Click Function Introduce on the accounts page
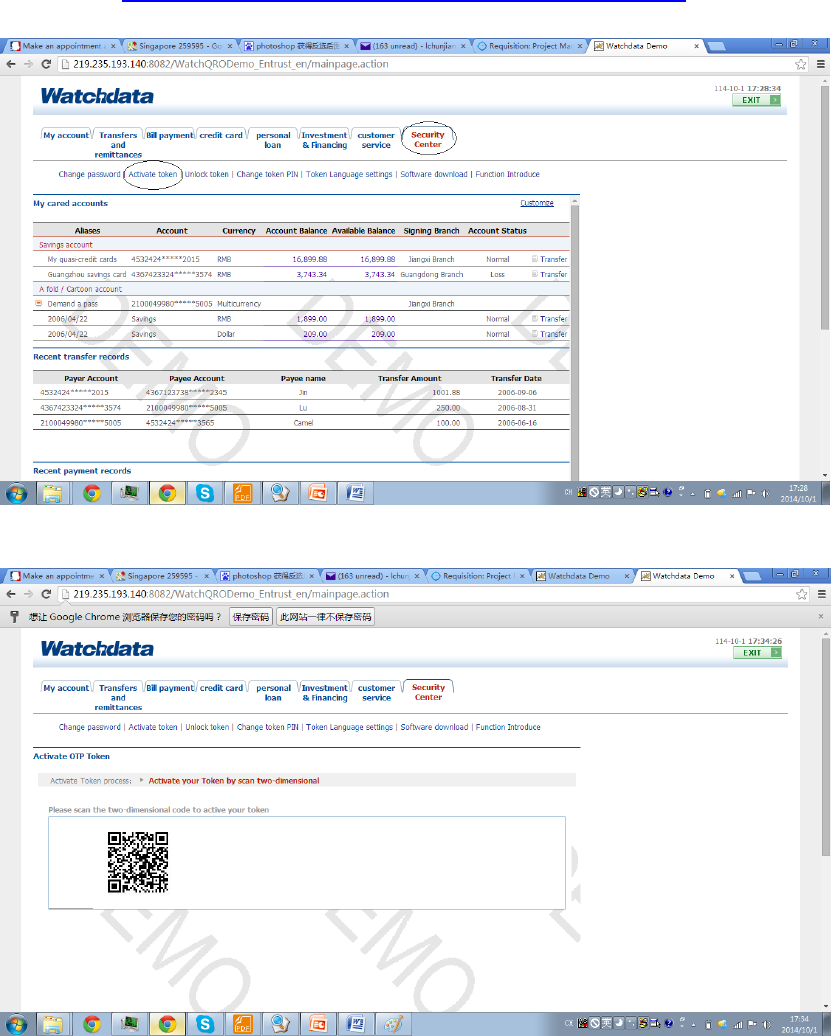831x1036 pixels. [507, 174]
